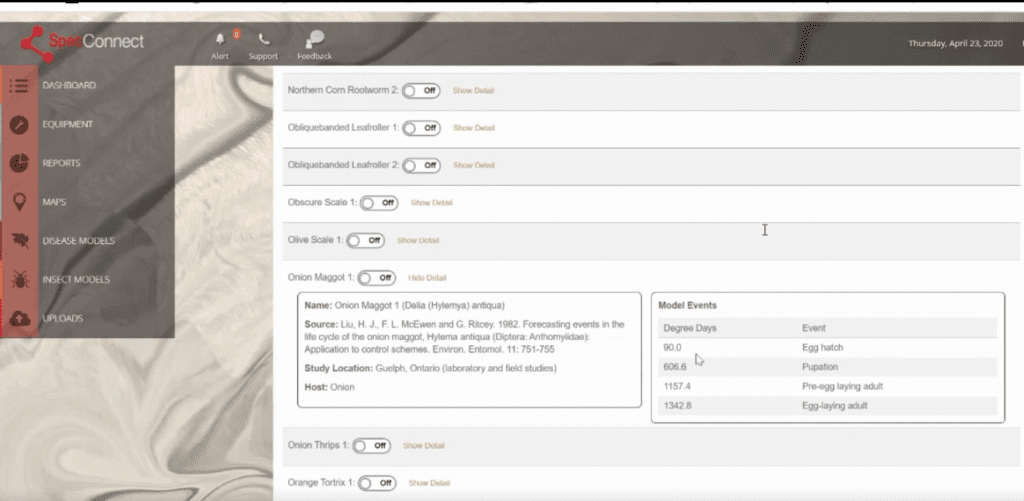Click the Event column header

[814, 328]
